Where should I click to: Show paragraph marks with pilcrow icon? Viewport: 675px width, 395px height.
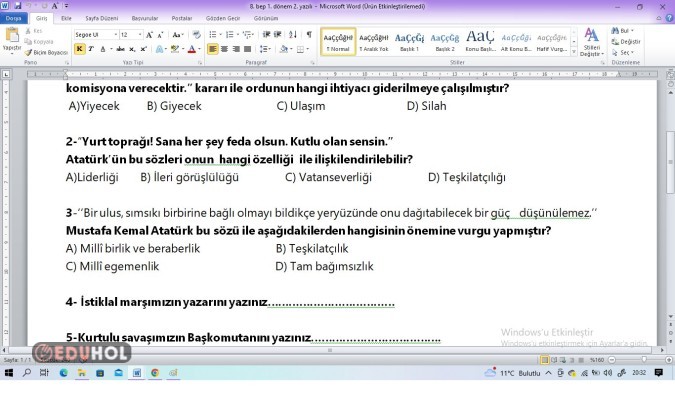(x=309, y=34)
